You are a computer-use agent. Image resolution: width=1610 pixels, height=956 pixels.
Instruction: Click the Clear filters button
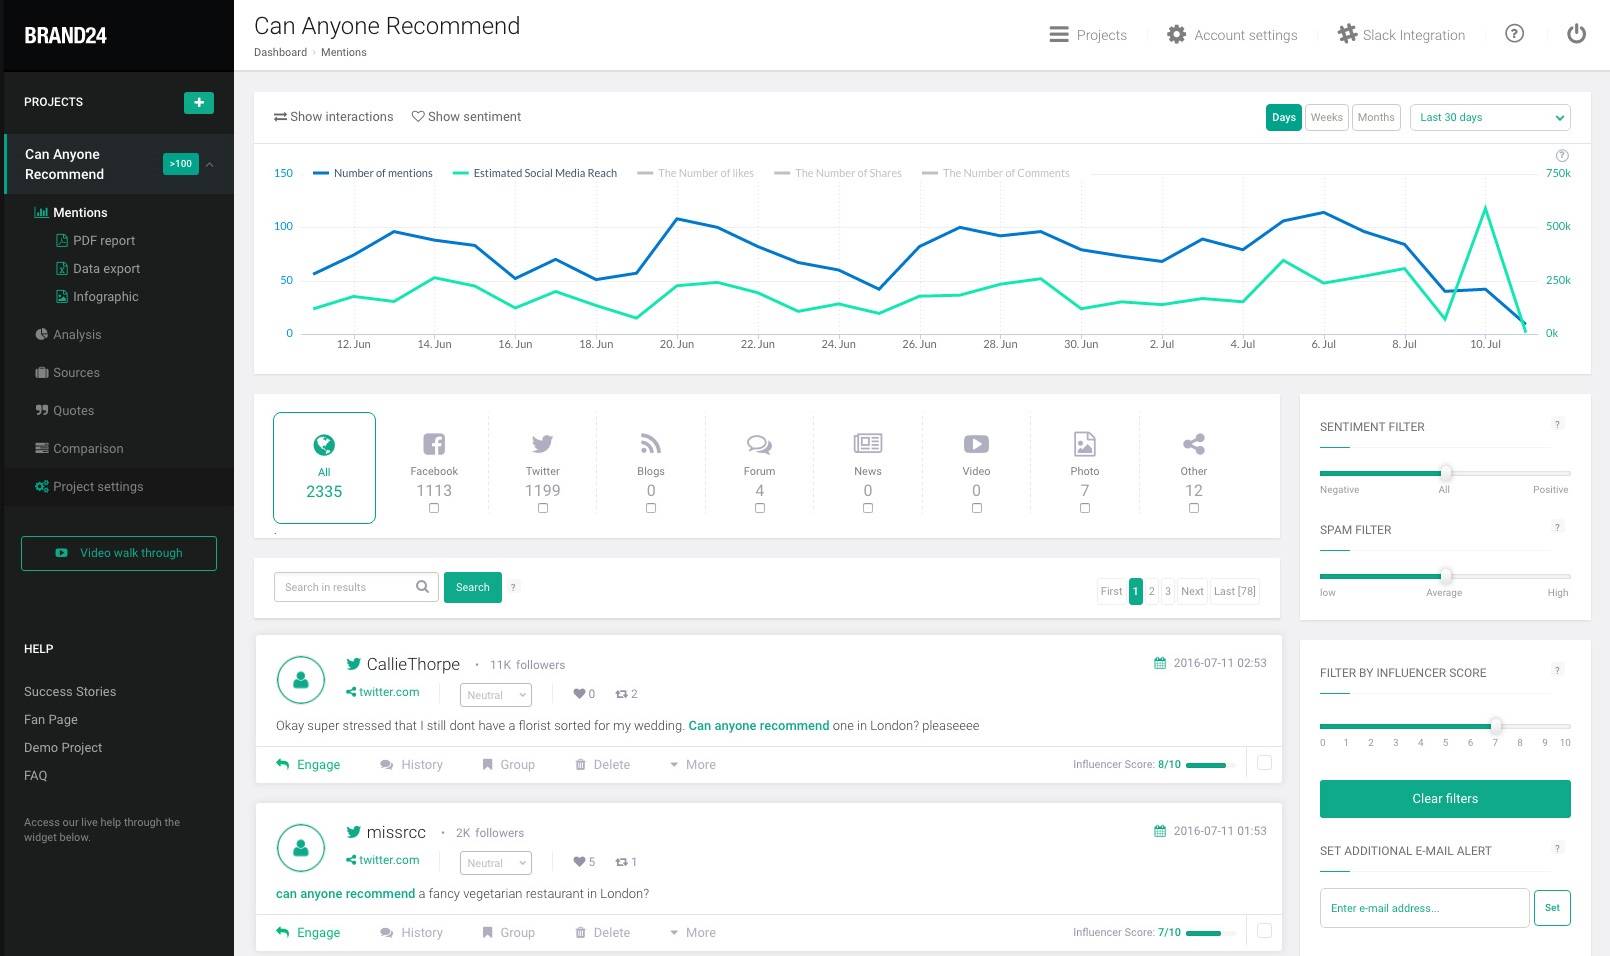pyautogui.click(x=1444, y=798)
